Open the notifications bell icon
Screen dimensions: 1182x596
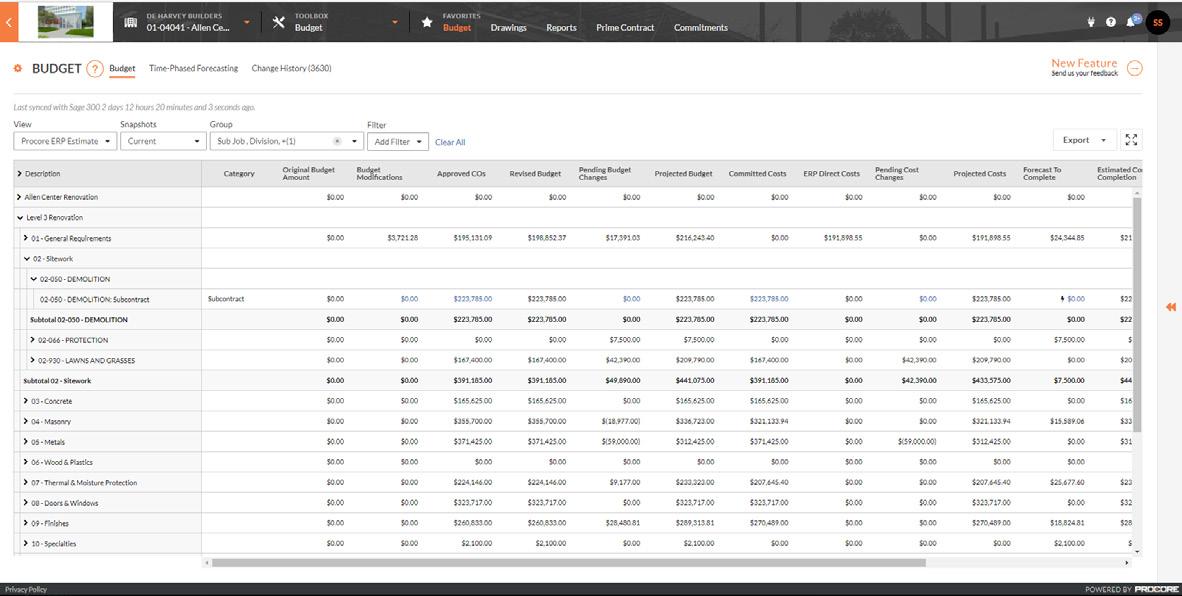[x=1131, y=22]
